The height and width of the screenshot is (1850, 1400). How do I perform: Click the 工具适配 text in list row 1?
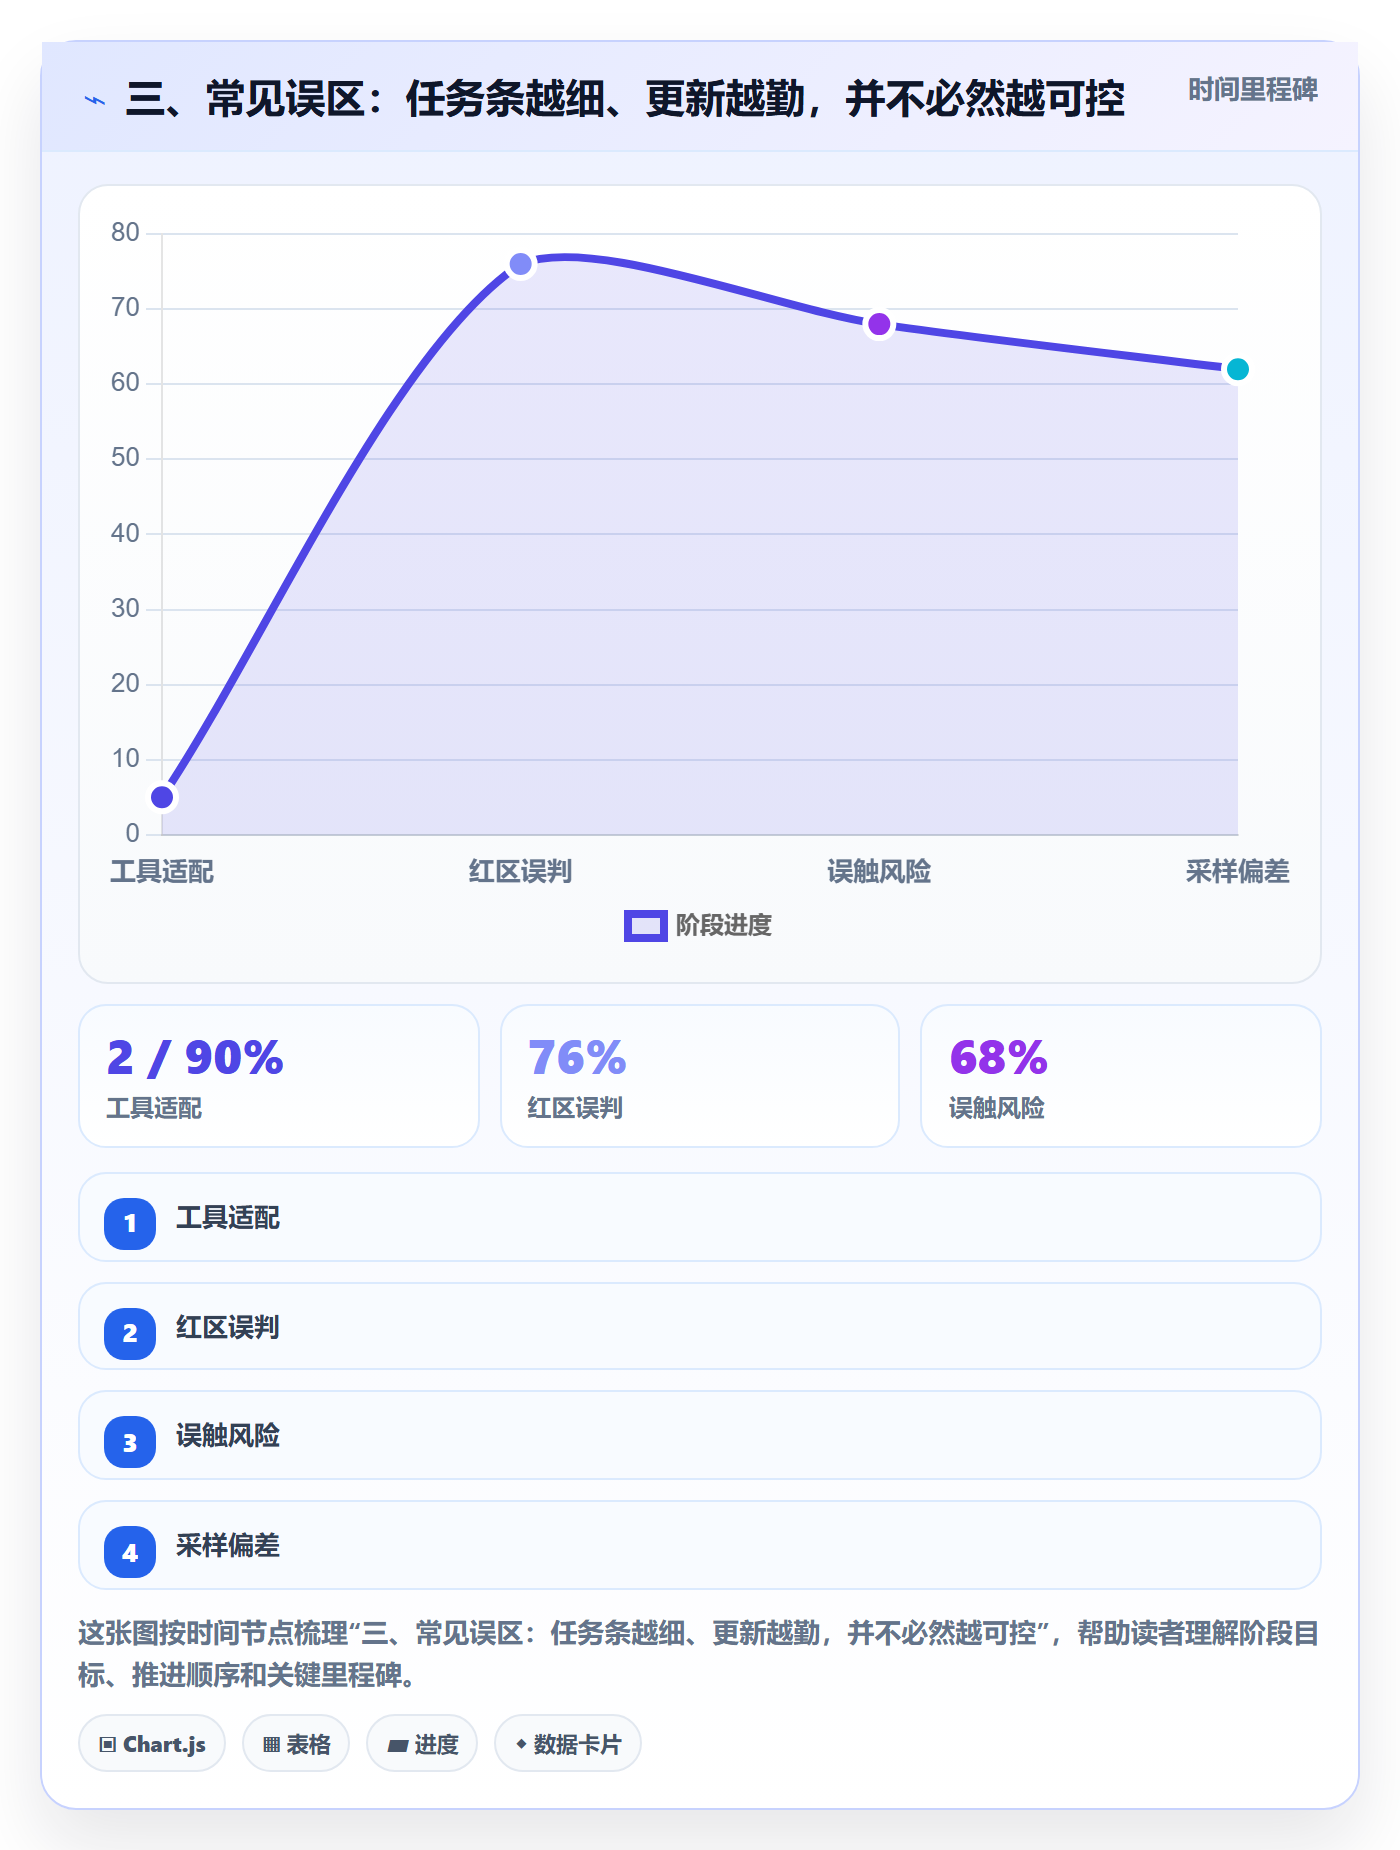coord(228,1218)
